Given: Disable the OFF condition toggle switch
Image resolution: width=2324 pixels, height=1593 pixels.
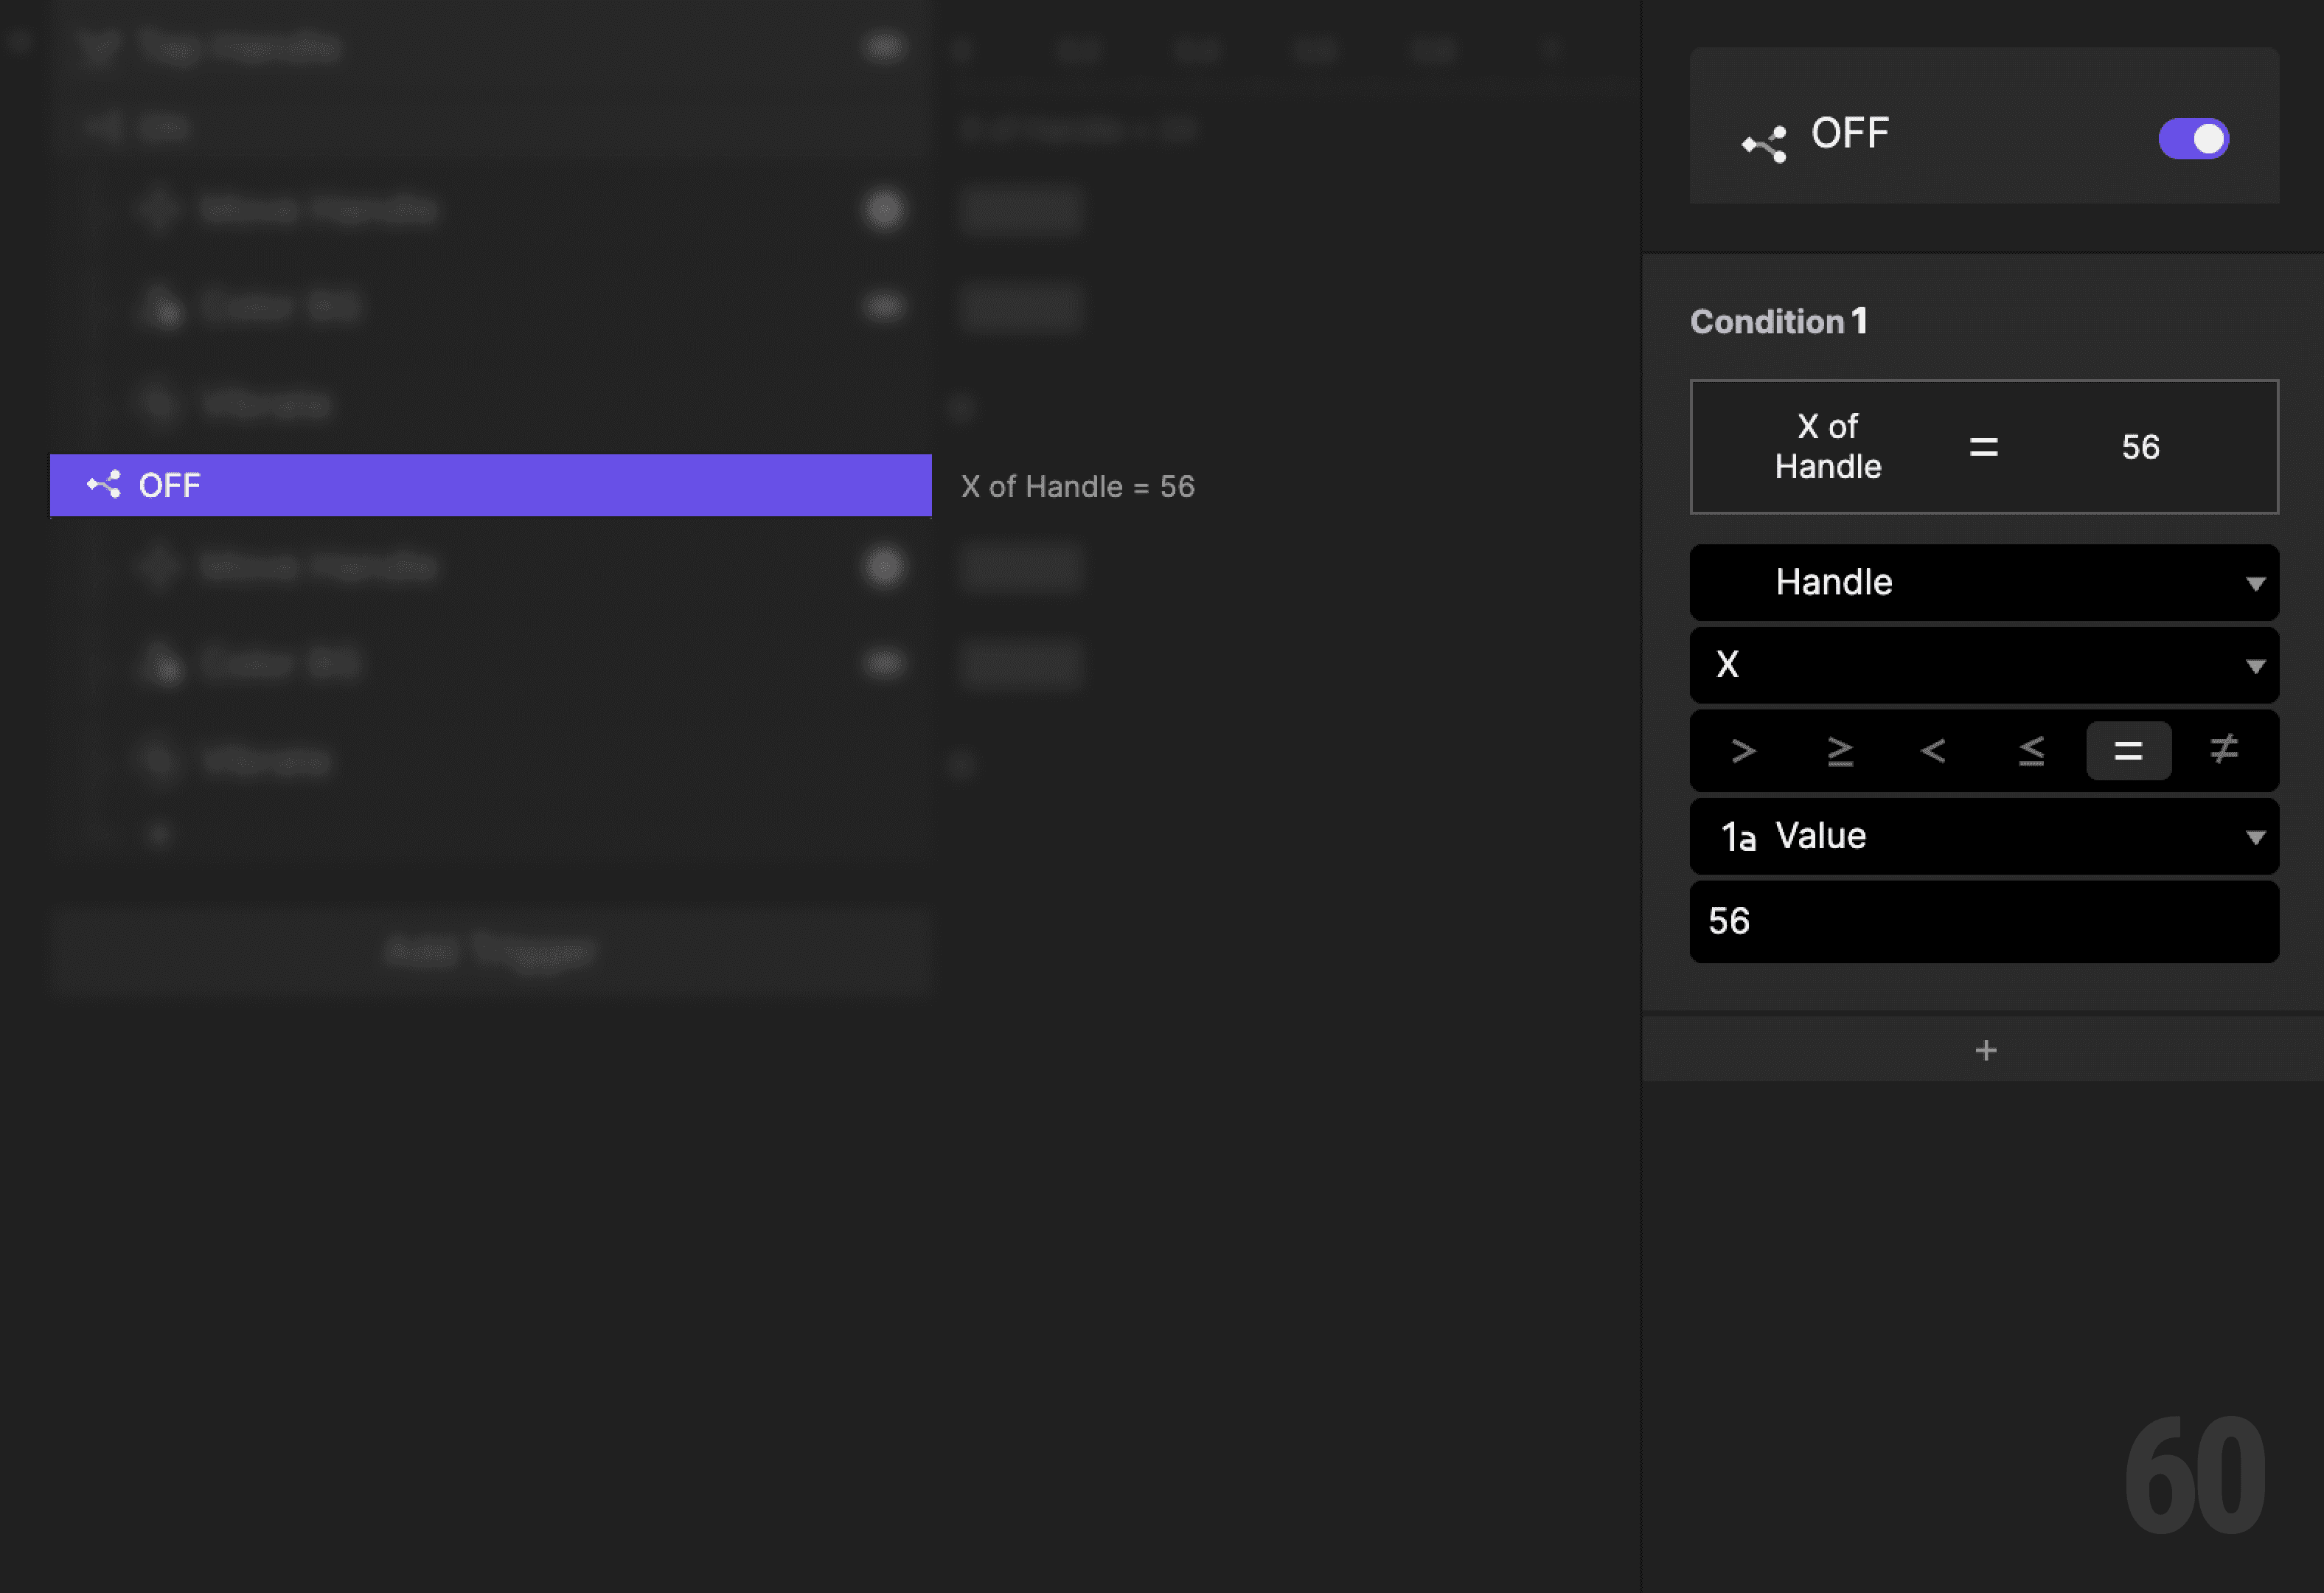Looking at the screenshot, I should click(2194, 139).
